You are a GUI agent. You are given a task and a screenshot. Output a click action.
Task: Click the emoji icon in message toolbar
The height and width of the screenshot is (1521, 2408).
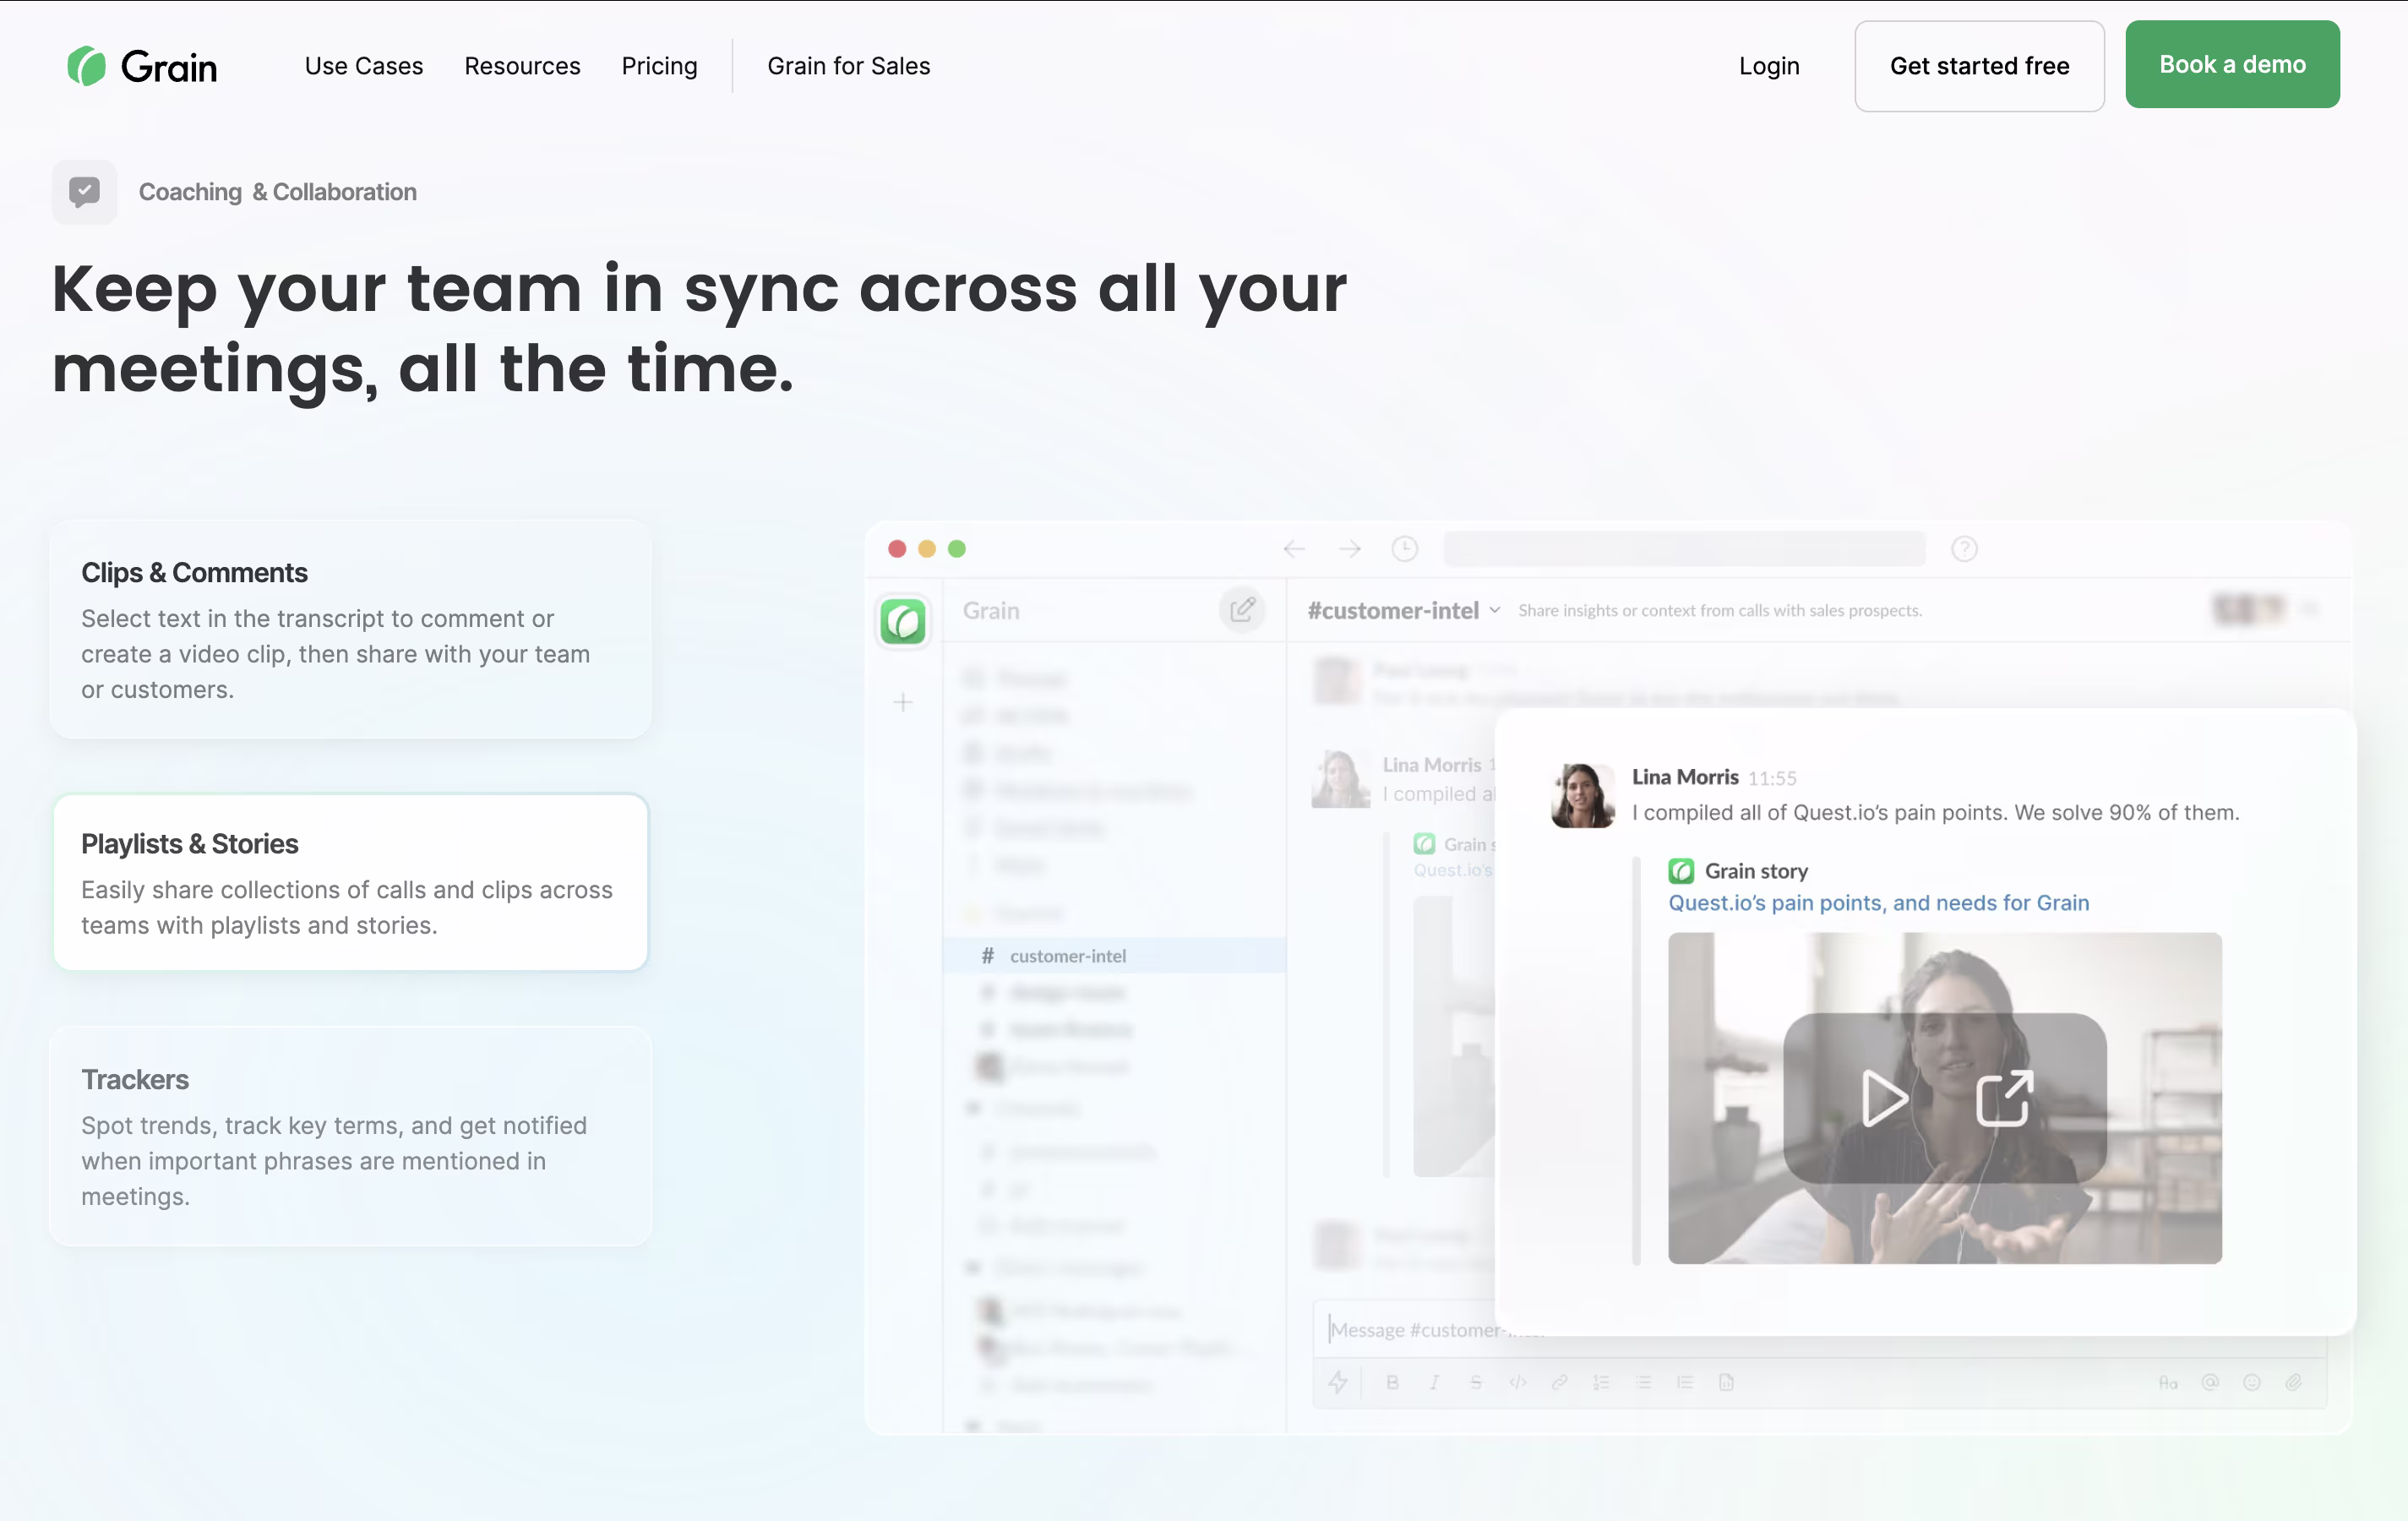coord(2252,1382)
